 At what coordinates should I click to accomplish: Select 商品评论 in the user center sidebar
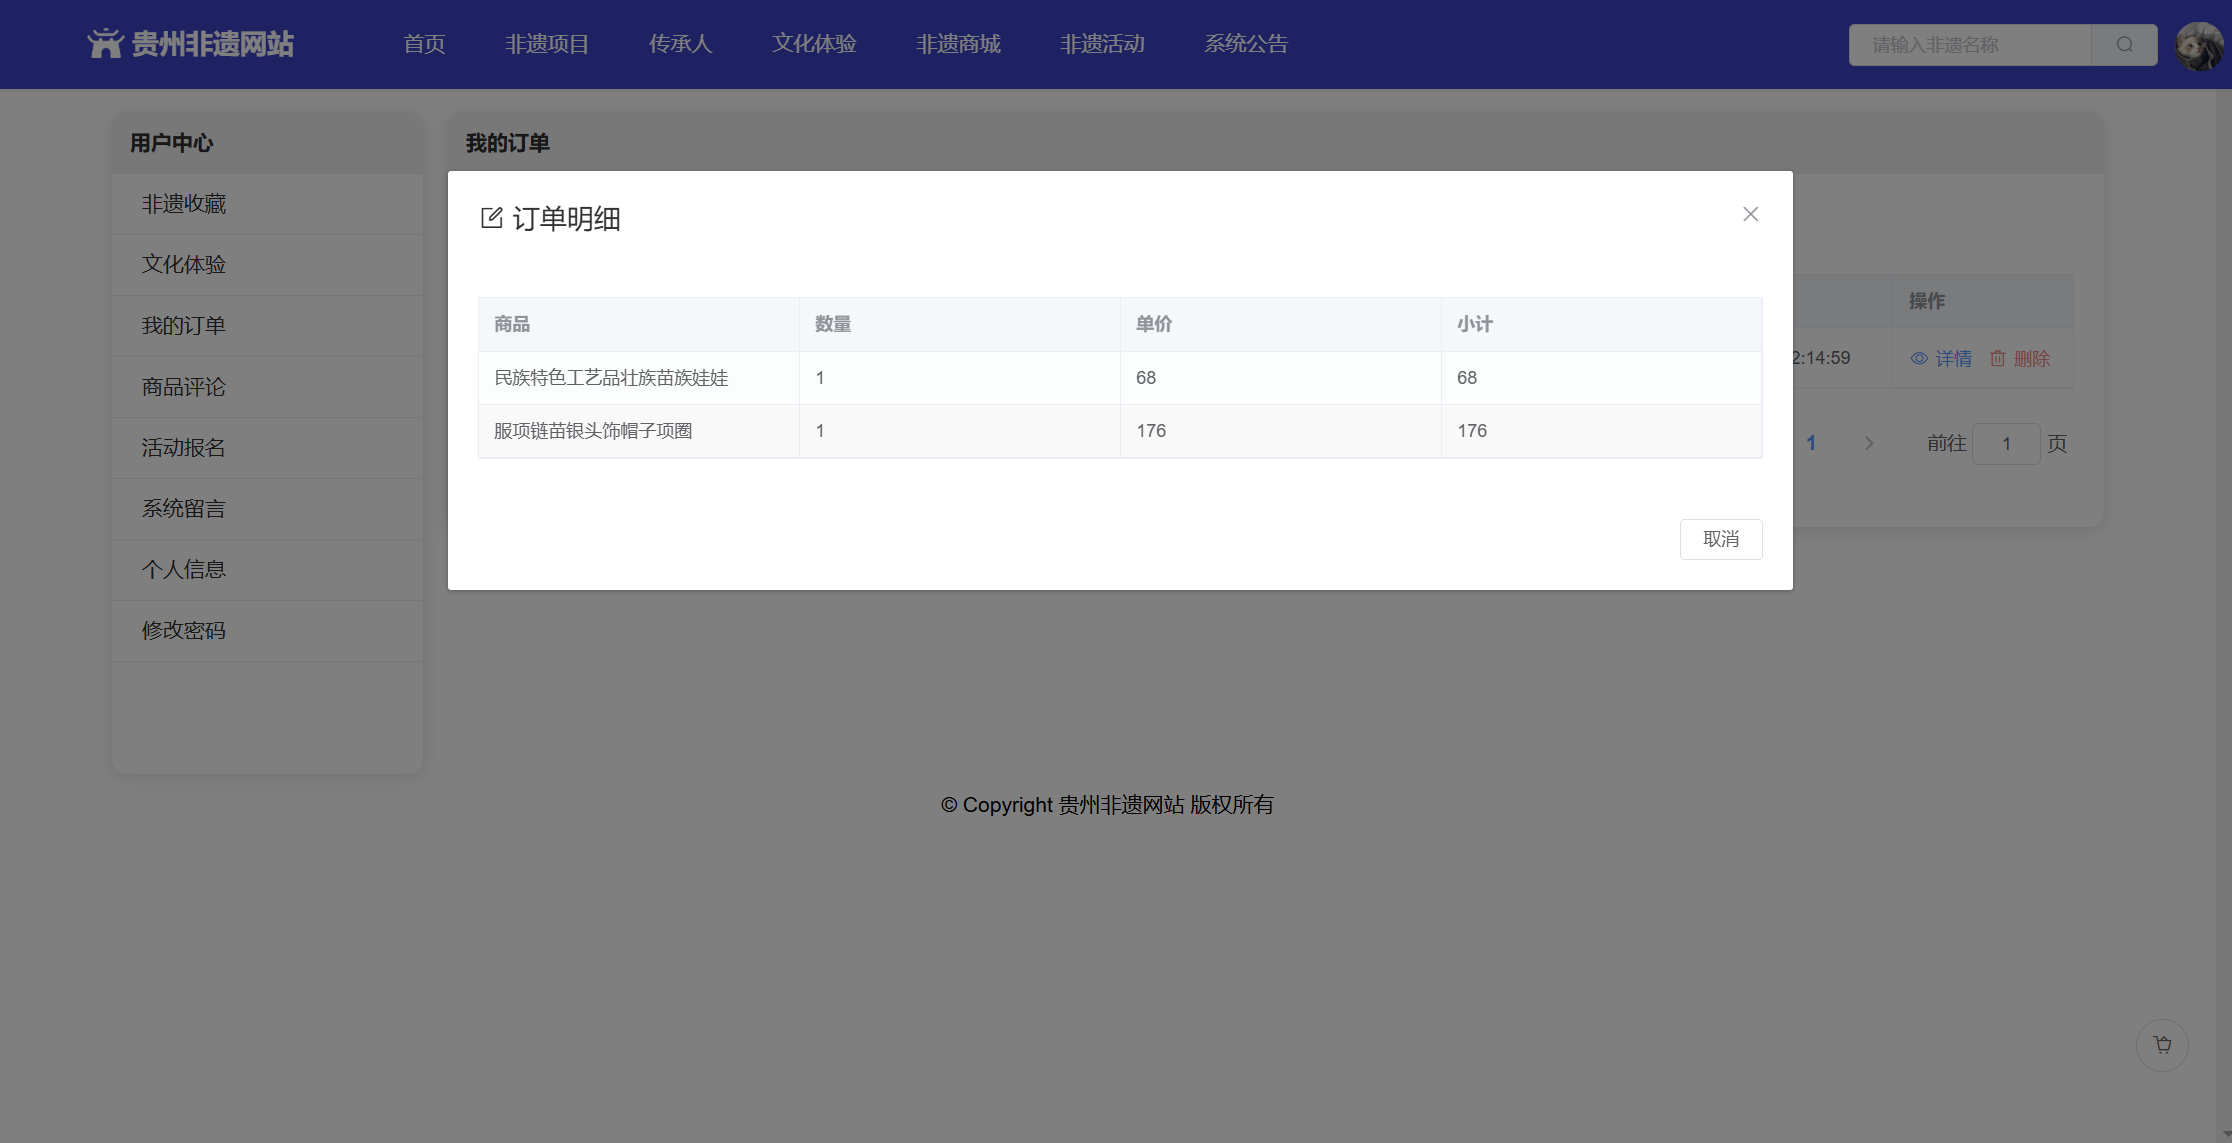click(x=184, y=387)
